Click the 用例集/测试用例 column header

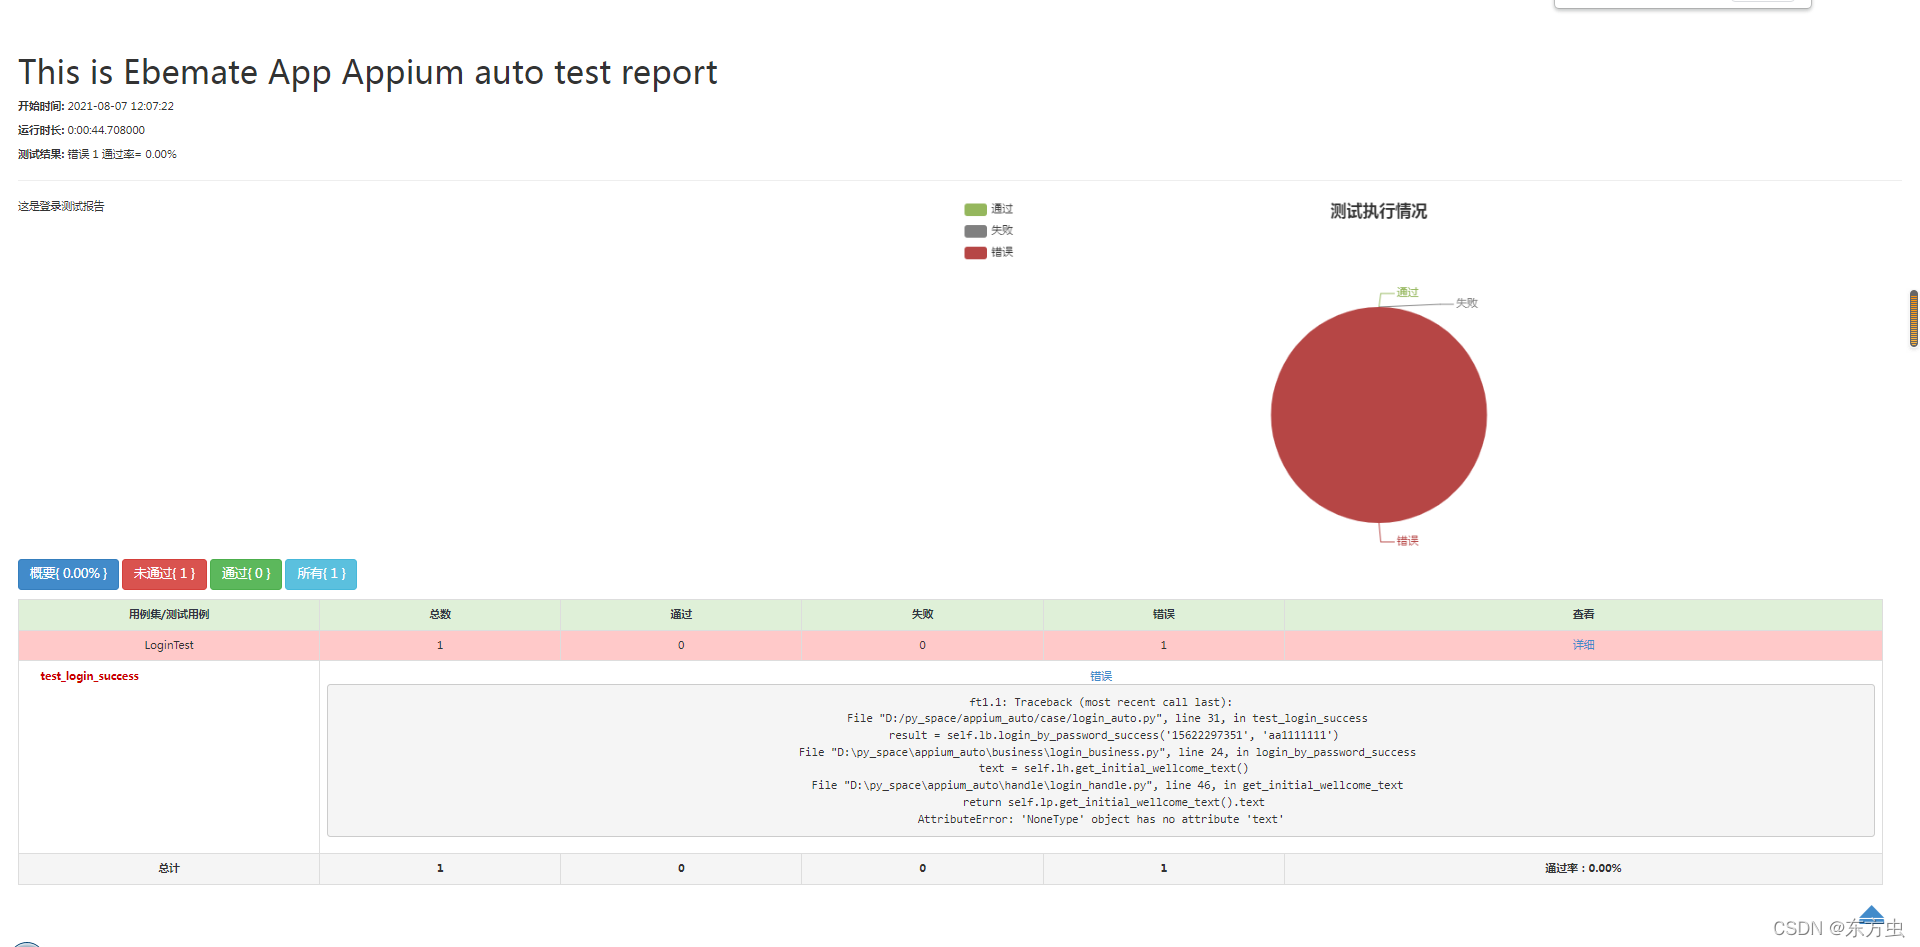pyautogui.click(x=169, y=614)
